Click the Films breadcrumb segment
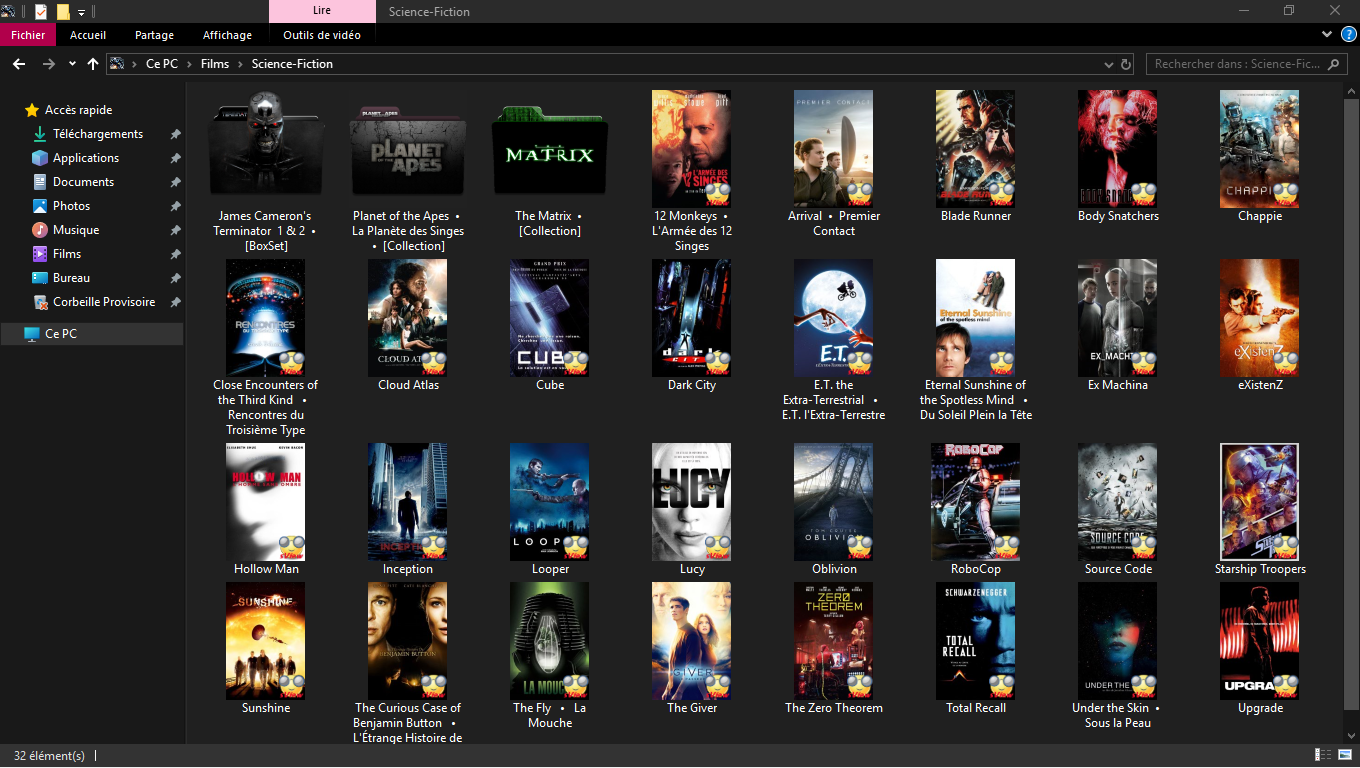This screenshot has height=768, width=1360. [215, 64]
